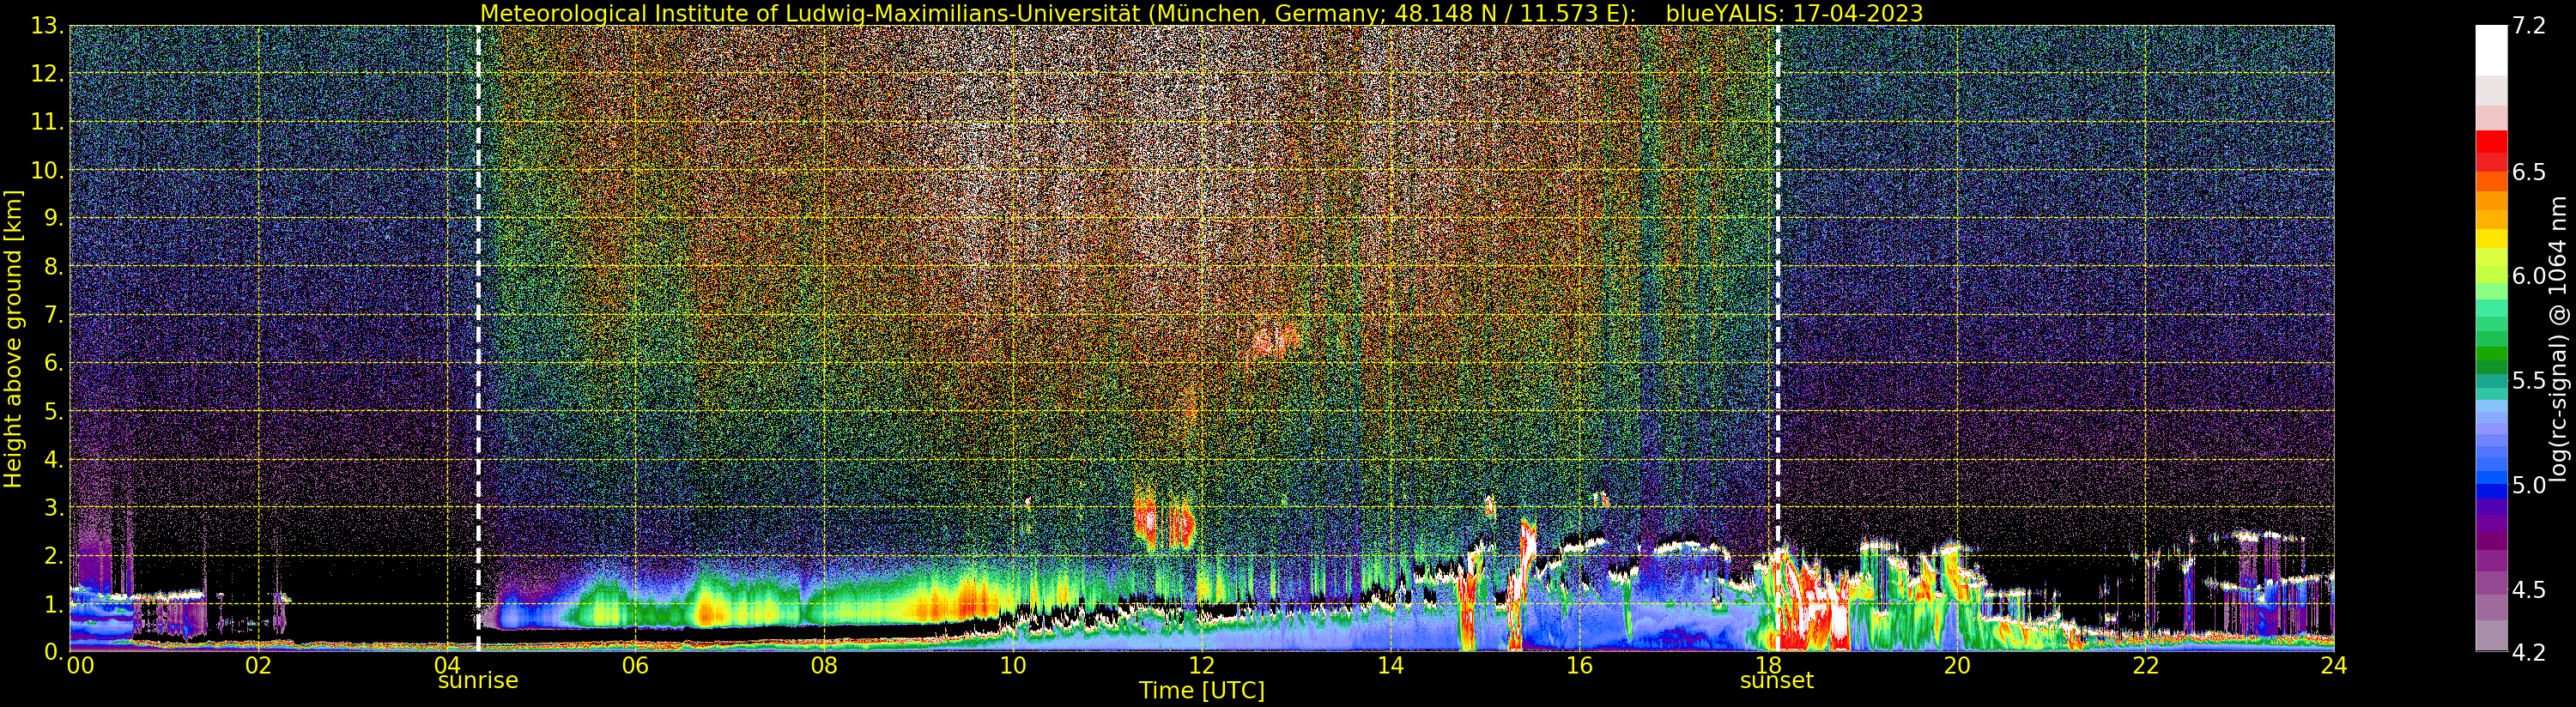The width and height of the screenshot is (2576, 707).
Task: Click the '02' time tick label
Action: [258, 666]
